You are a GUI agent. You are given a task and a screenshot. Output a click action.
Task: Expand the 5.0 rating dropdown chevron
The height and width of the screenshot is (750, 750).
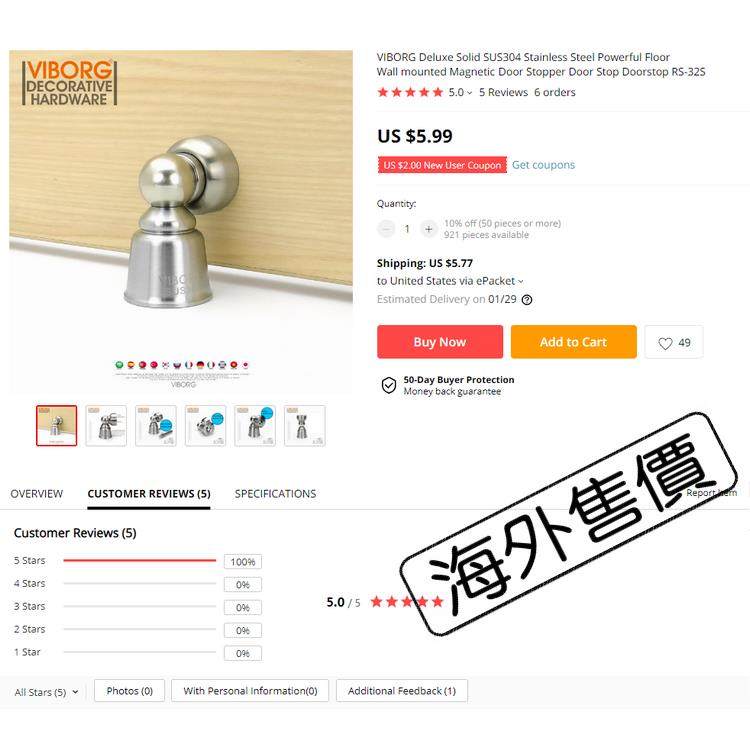click(470, 93)
